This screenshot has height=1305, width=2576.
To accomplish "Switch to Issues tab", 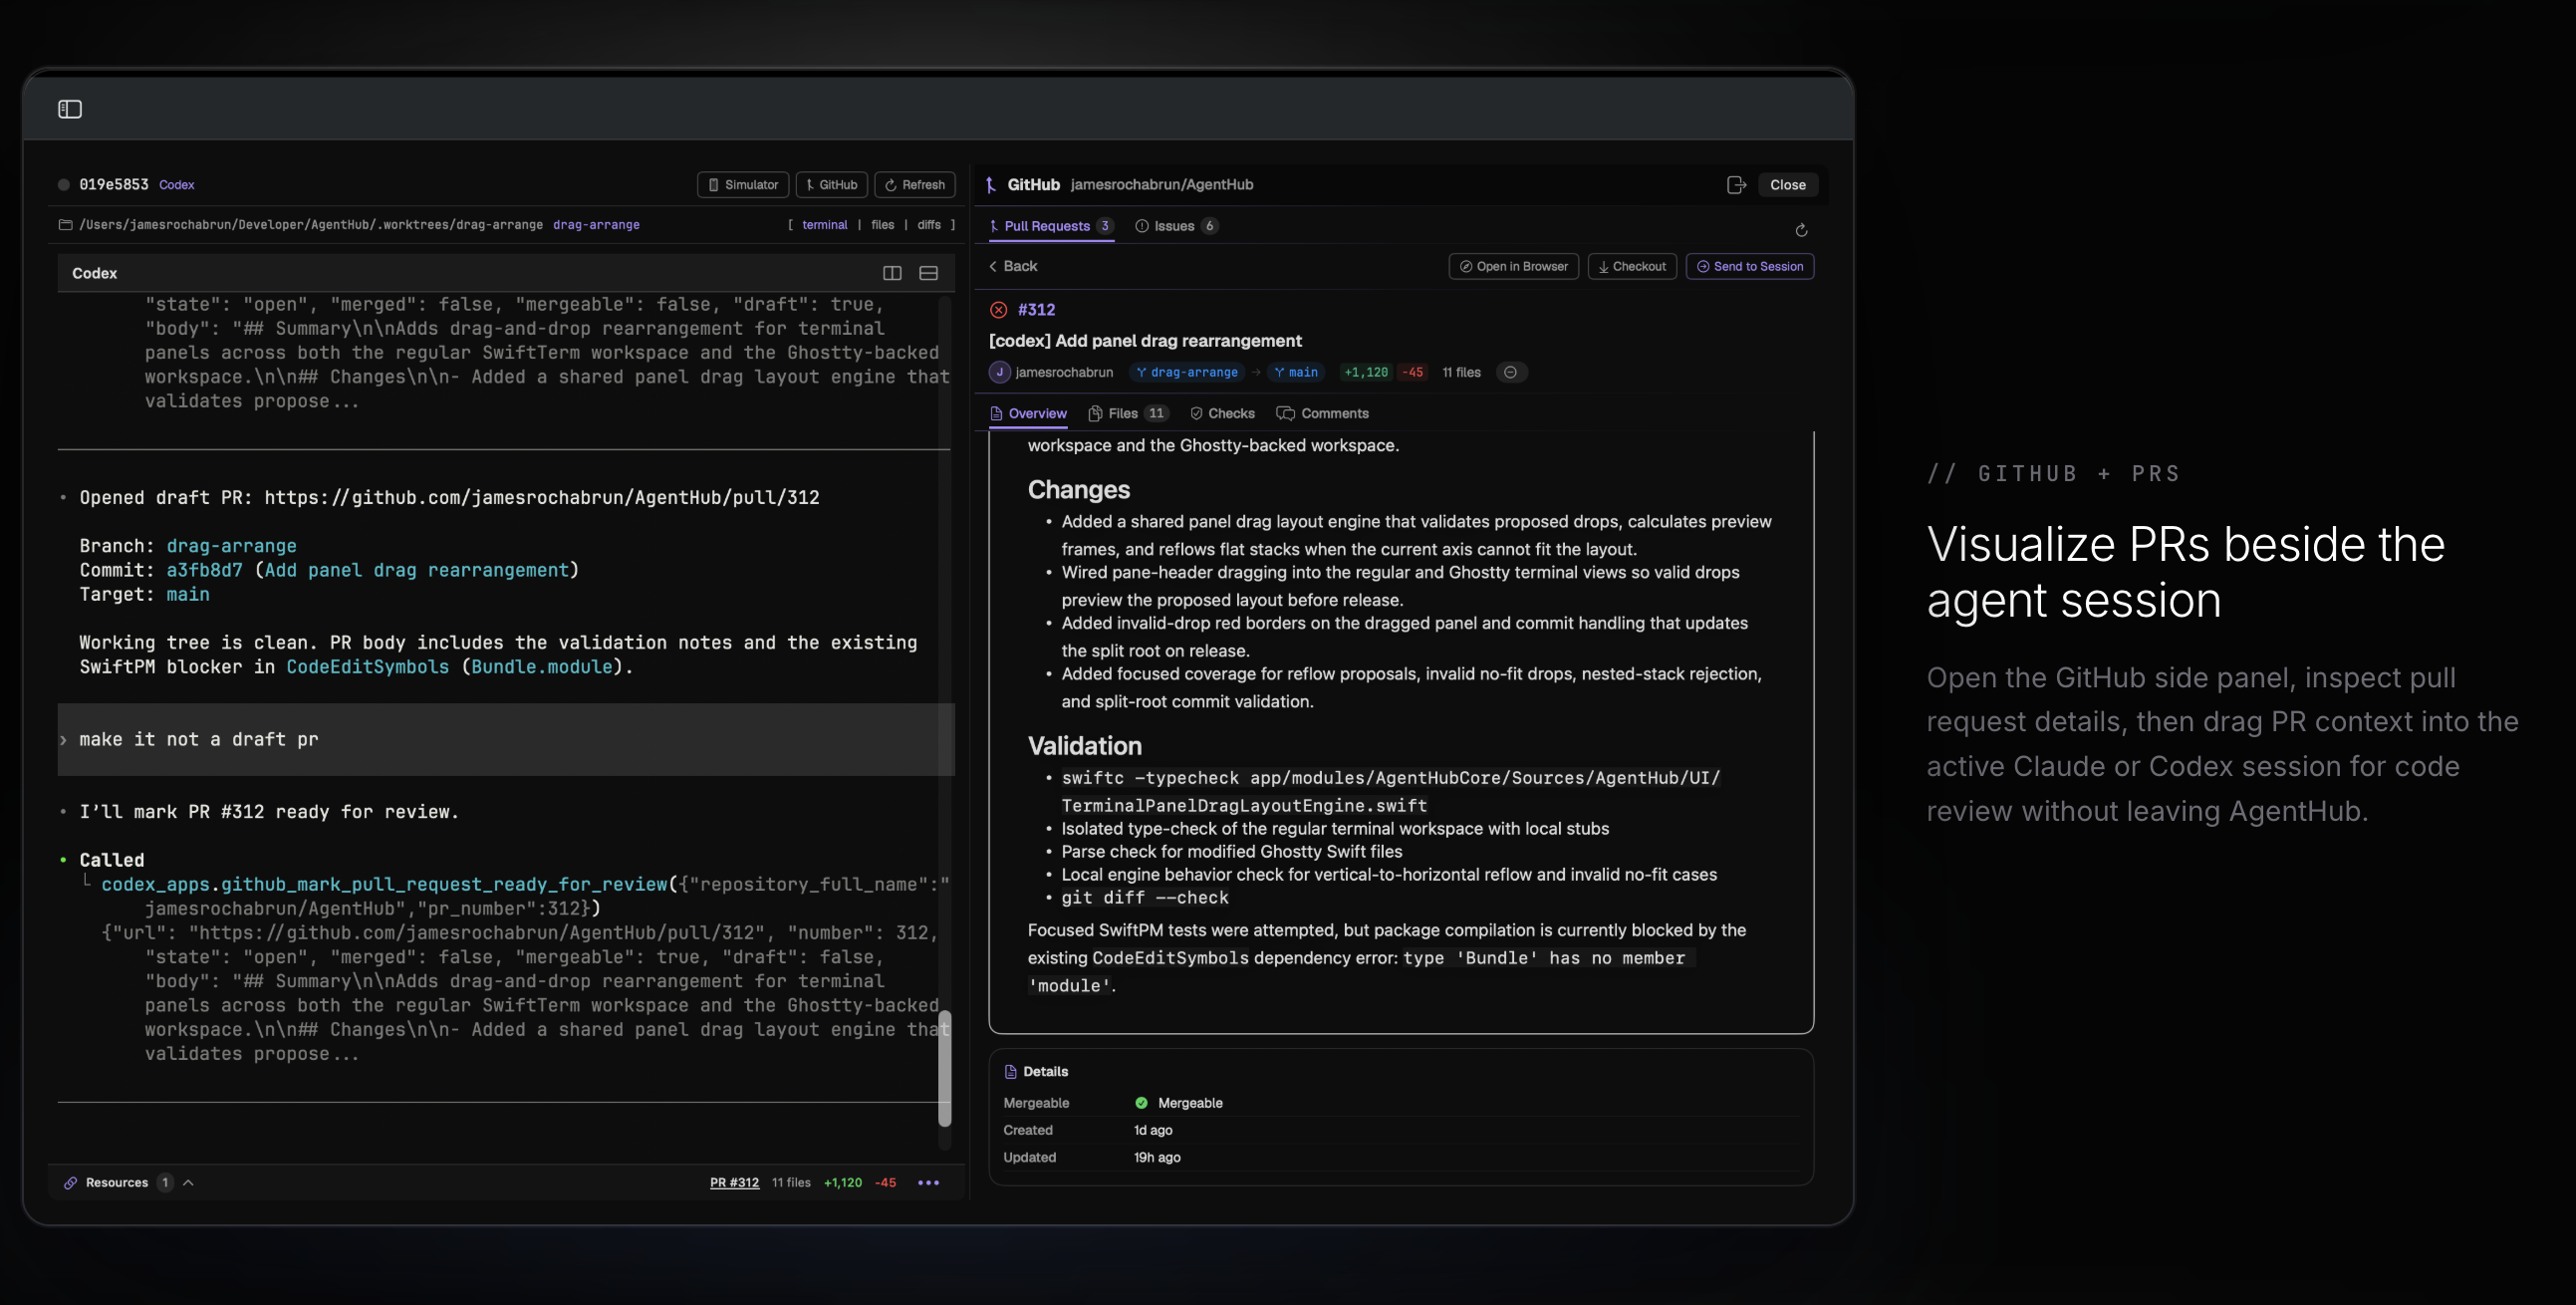I will [1176, 226].
